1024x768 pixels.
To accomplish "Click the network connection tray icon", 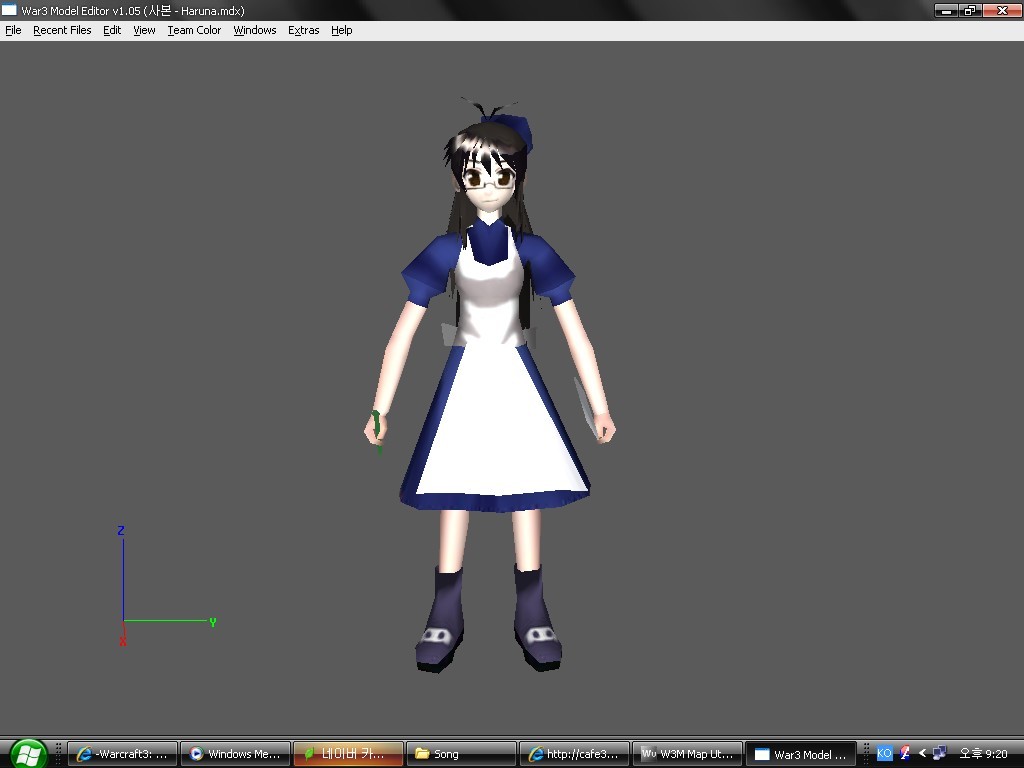I will [x=940, y=753].
